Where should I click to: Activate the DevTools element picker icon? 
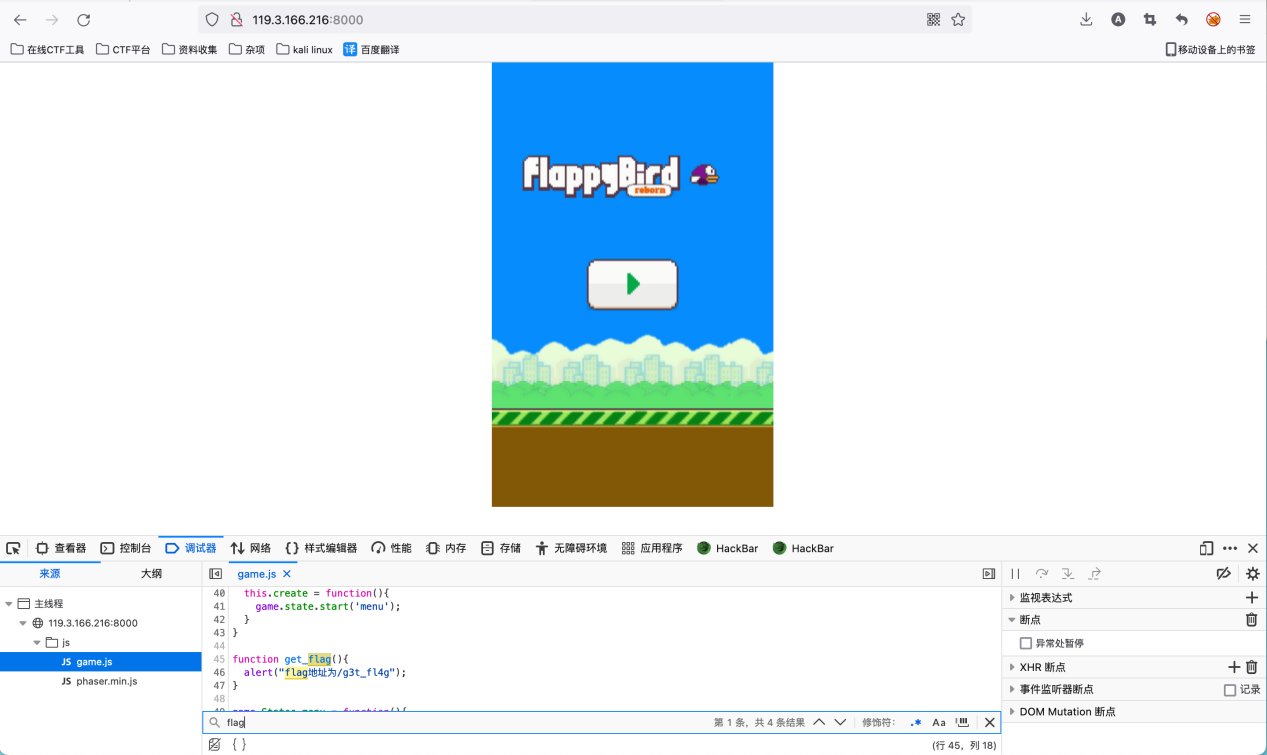pos(13,548)
